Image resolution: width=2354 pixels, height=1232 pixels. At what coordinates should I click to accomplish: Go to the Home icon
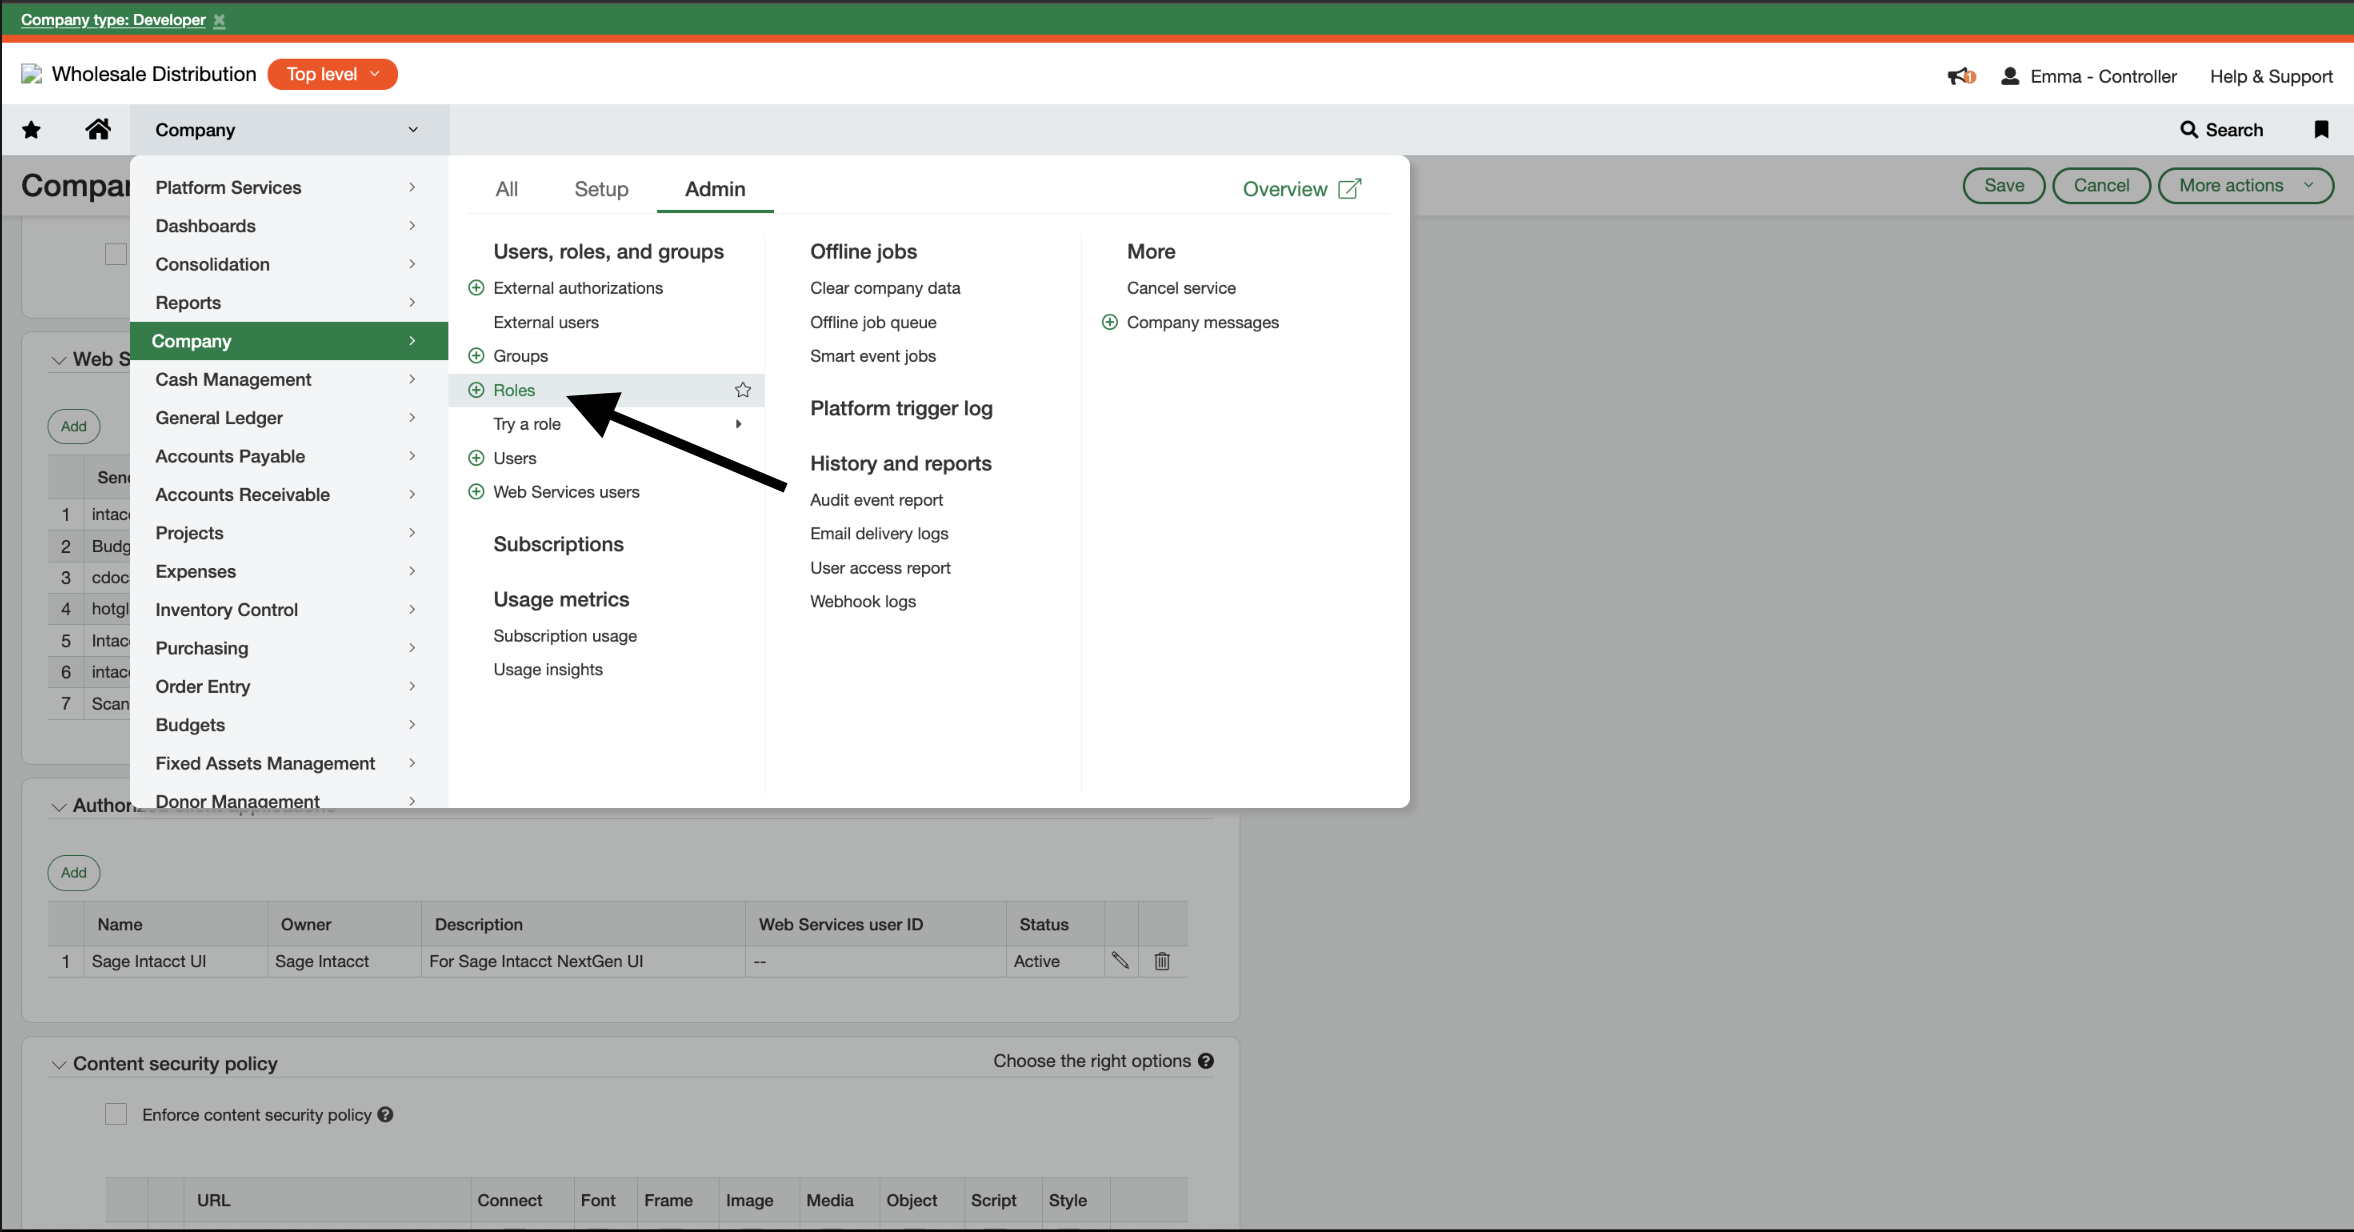tap(98, 130)
